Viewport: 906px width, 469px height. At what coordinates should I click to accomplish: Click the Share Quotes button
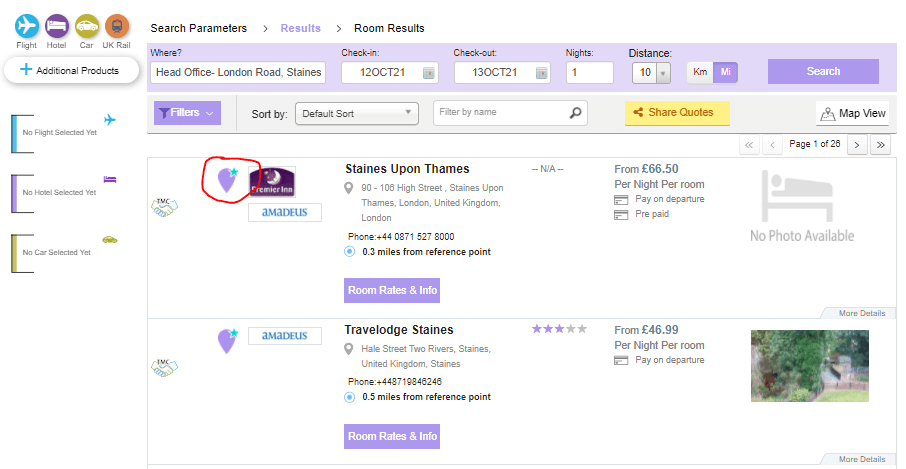click(677, 113)
